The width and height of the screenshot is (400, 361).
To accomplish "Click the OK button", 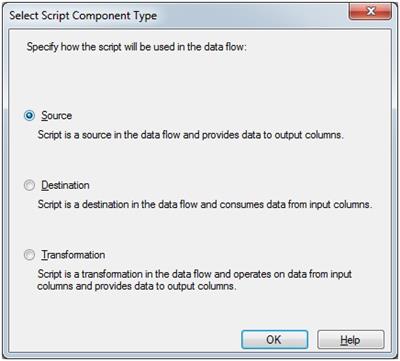I will click(x=274, y=340).
